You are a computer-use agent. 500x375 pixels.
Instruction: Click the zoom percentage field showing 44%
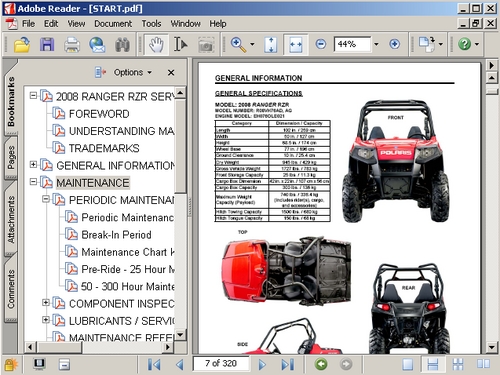pyautogui.click(x=352, y=44)
